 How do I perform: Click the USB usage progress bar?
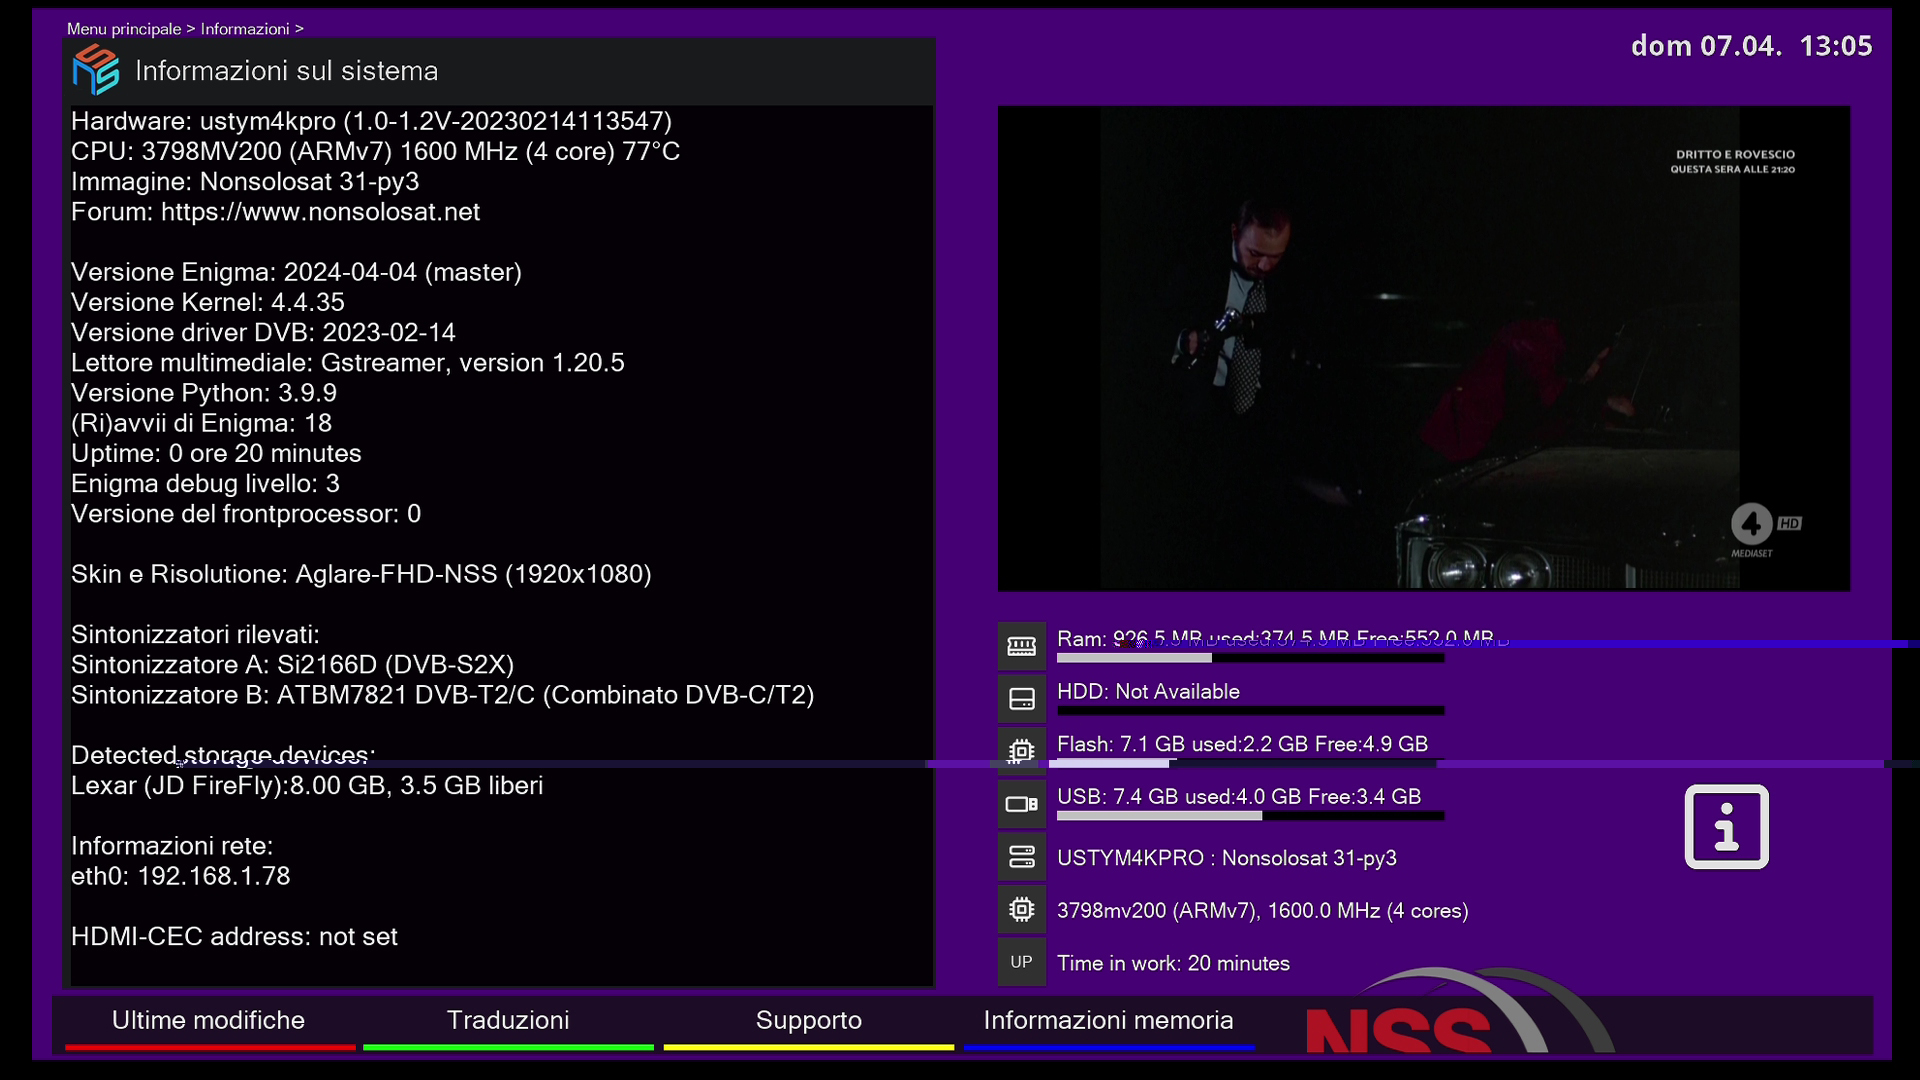pyautogui.click(x=1250, y=816)
